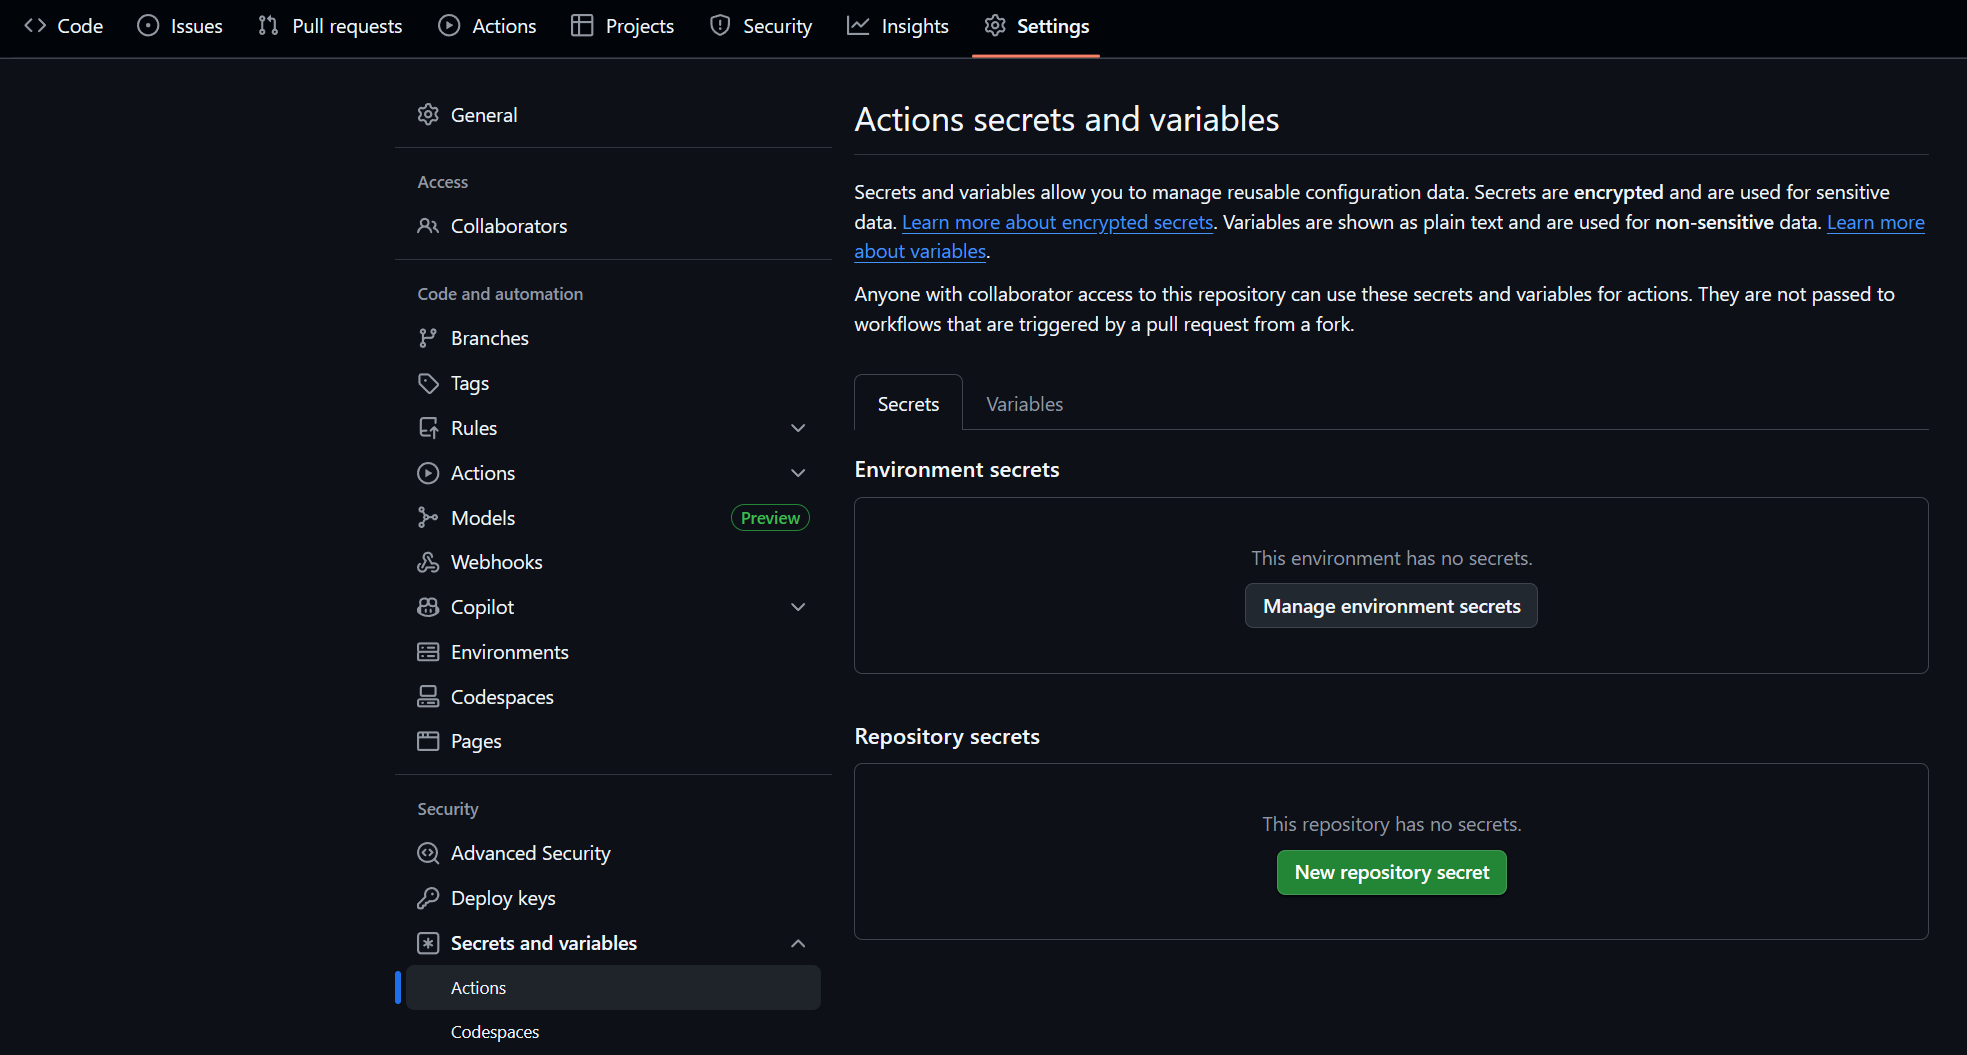Image resolution: width=1967 pixels, height=1055 pixels.
Task: Click the Tags label icon
Action: click(428, 383)
